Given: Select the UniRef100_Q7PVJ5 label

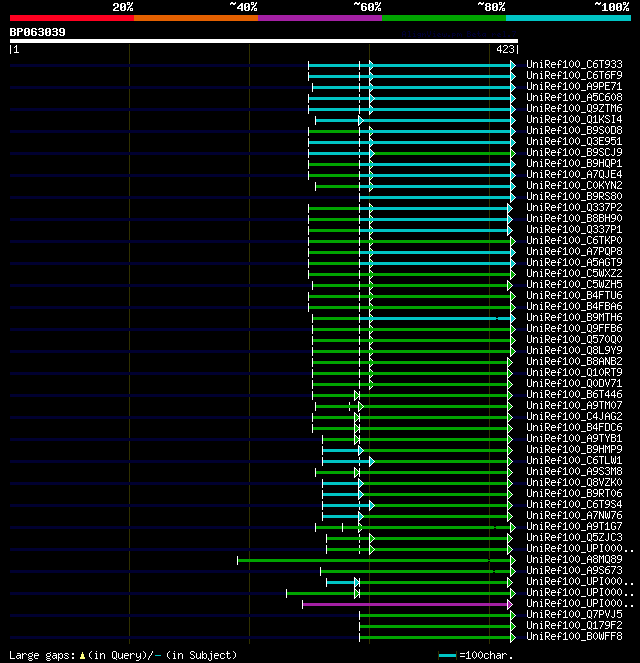Looking at the screenshot, I should pos(574,614).
